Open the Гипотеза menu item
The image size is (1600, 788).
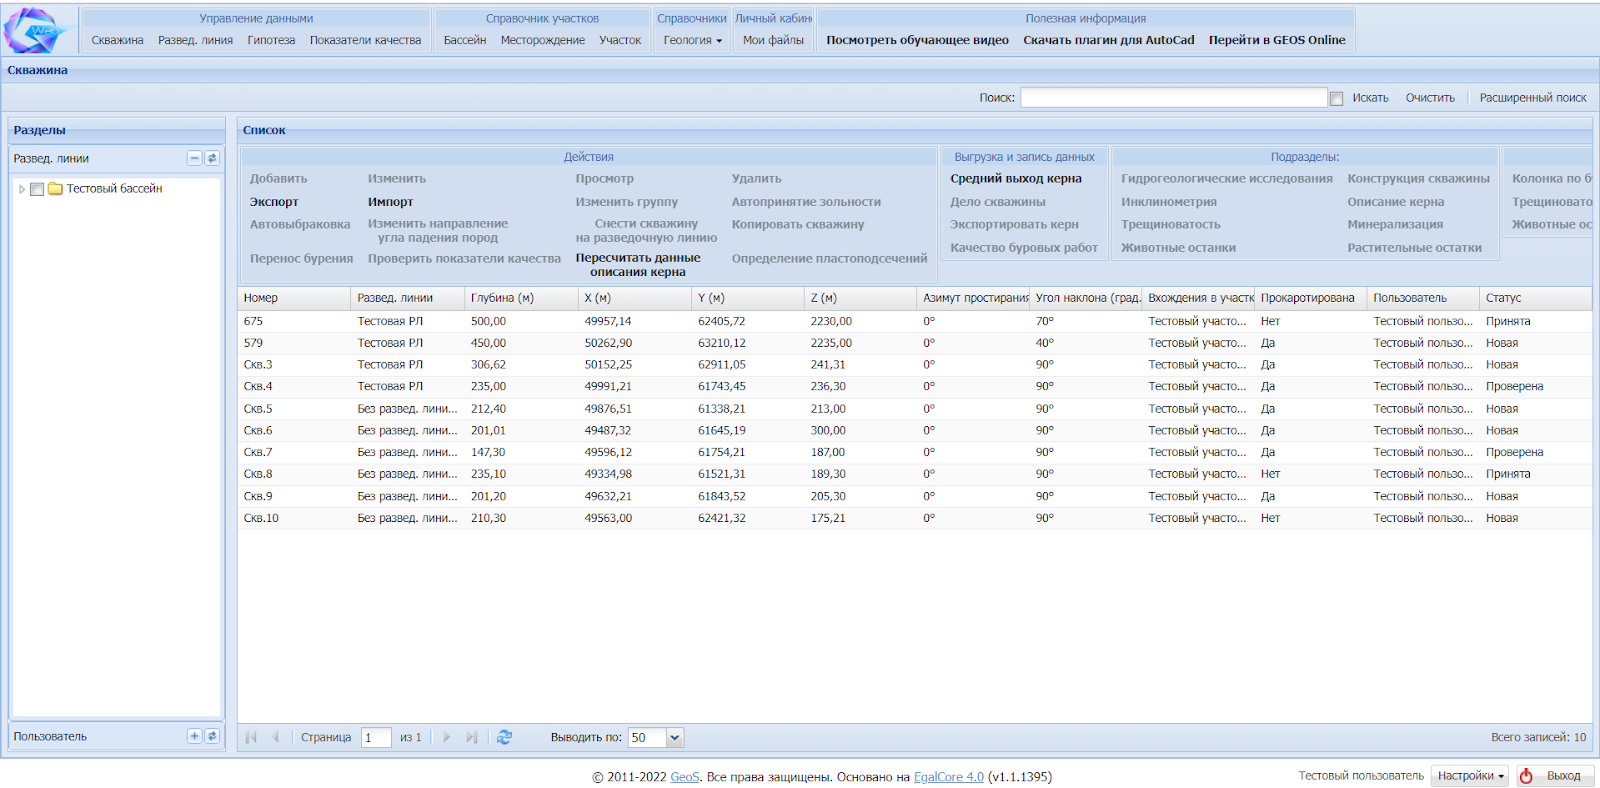(271, 40)
